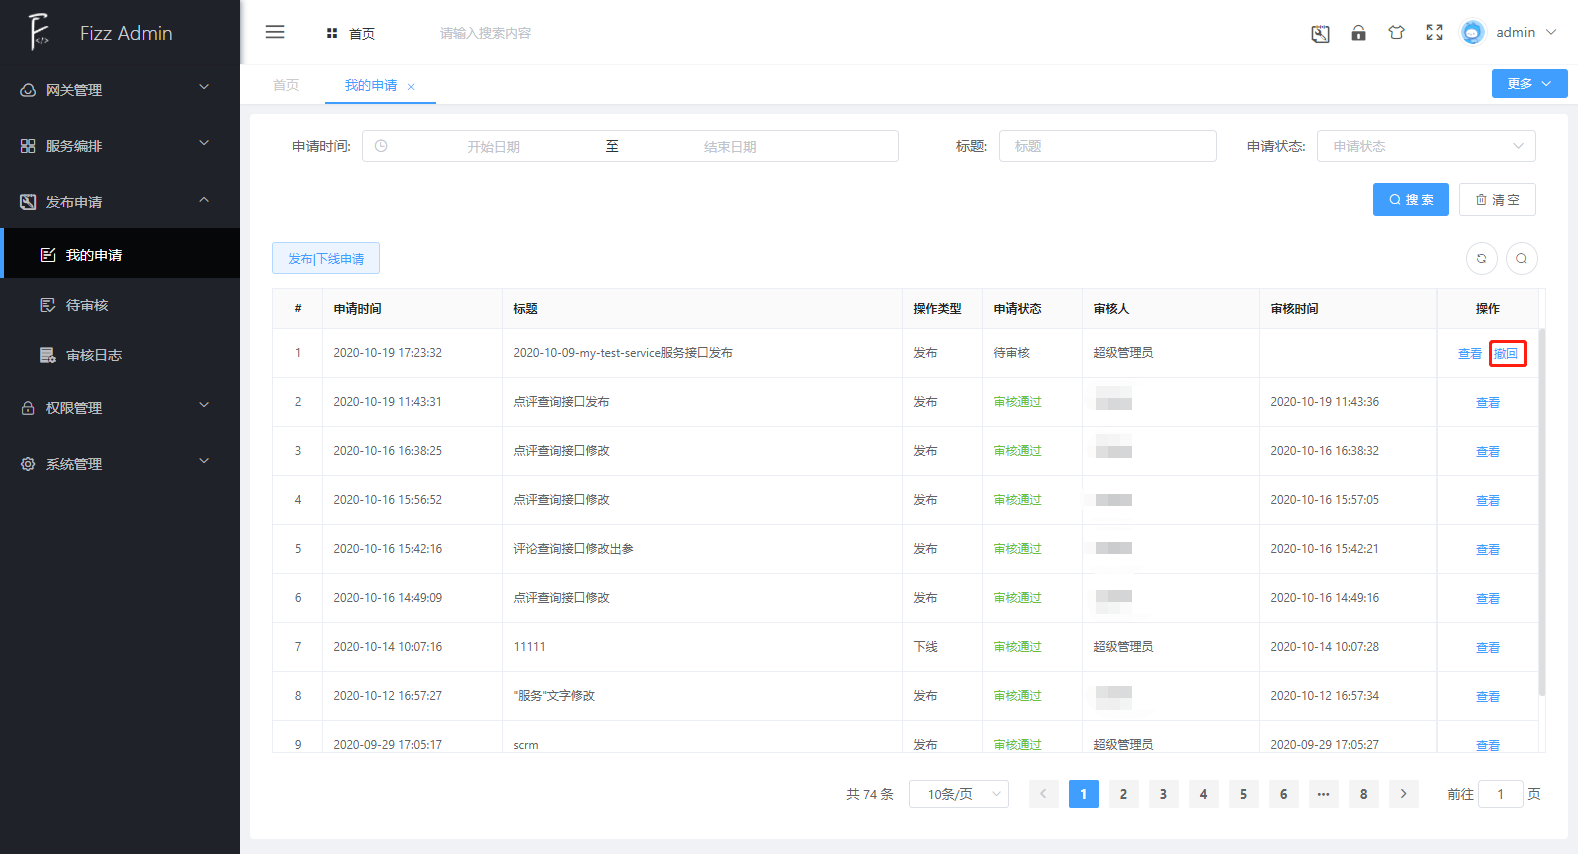Open 我的申请 in sidebar

point(120,255)
